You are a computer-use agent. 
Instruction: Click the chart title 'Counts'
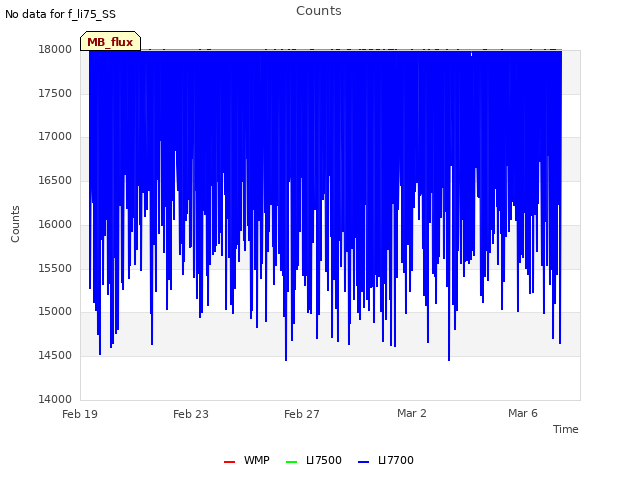tap(319, 11)
